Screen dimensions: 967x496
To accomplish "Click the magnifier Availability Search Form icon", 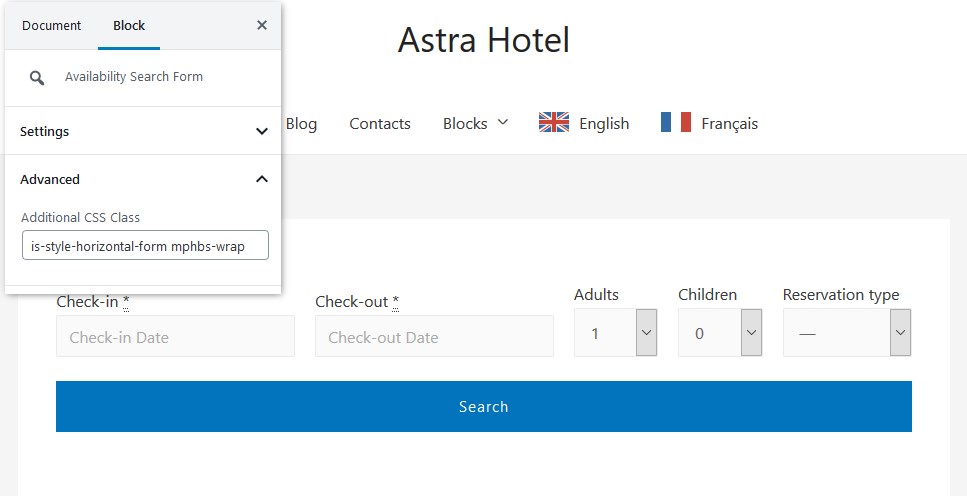I will click(x=37, y=78).
